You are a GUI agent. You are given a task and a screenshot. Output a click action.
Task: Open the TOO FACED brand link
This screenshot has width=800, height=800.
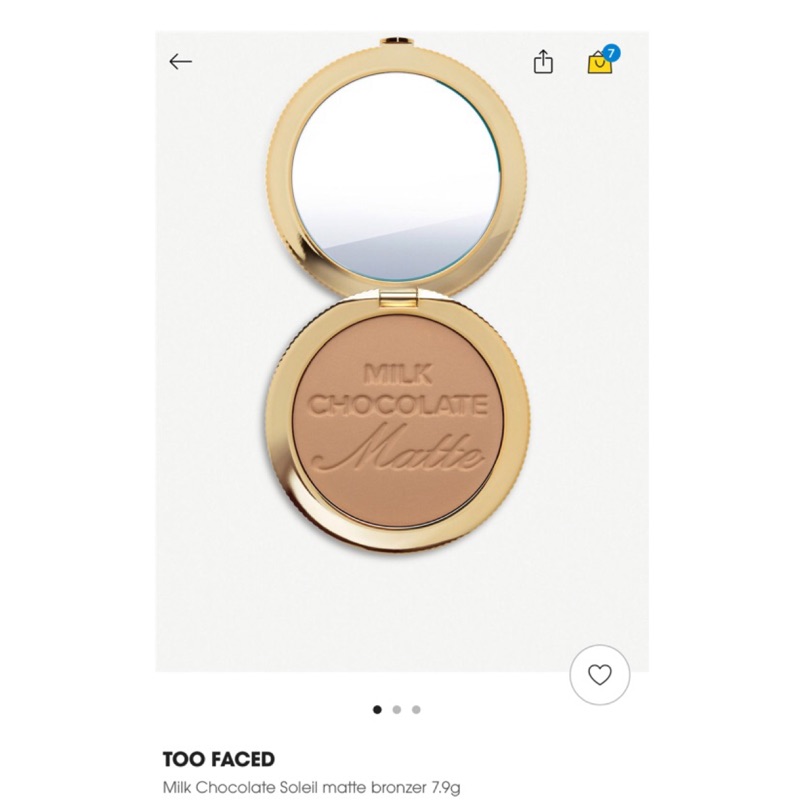[218, 759]
